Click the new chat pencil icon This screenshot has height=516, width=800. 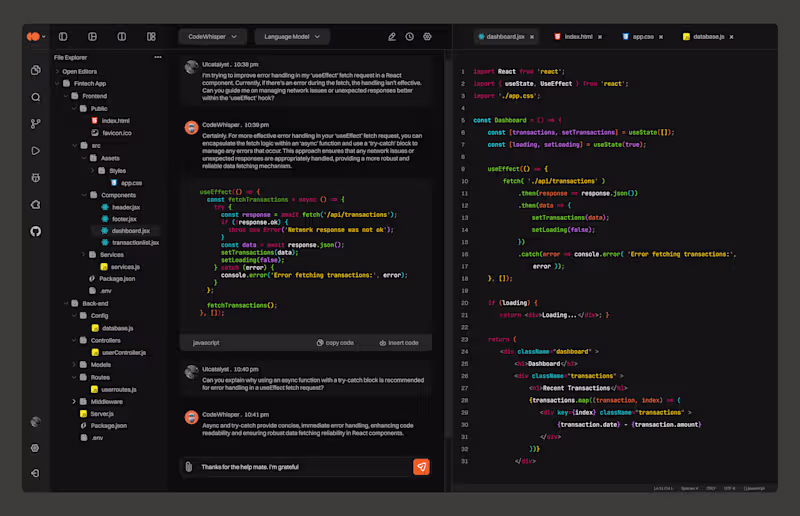click(392, 37)
